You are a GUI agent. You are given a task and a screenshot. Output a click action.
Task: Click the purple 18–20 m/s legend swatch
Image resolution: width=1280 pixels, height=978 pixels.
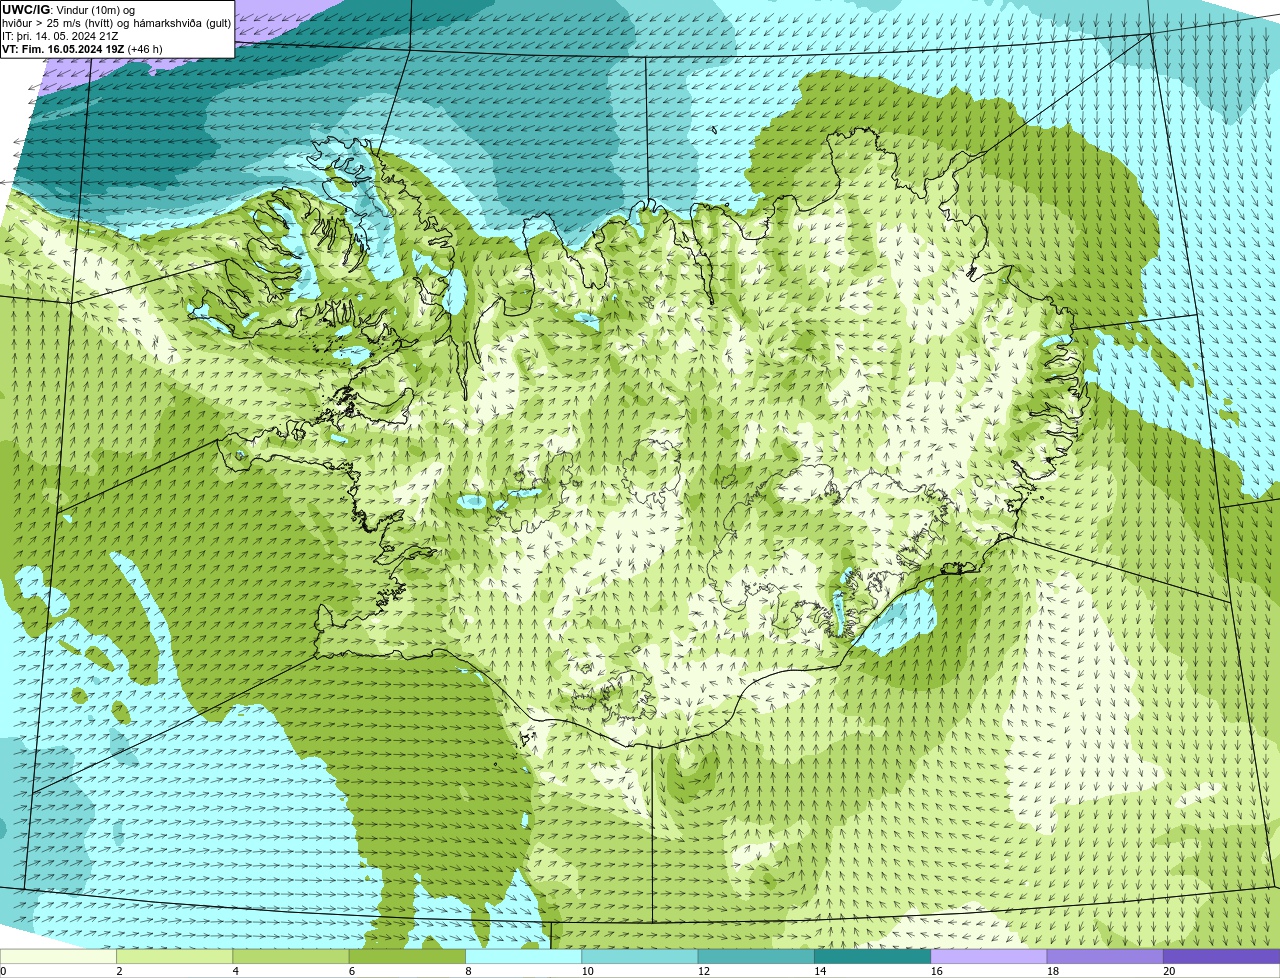[1105, 956]
